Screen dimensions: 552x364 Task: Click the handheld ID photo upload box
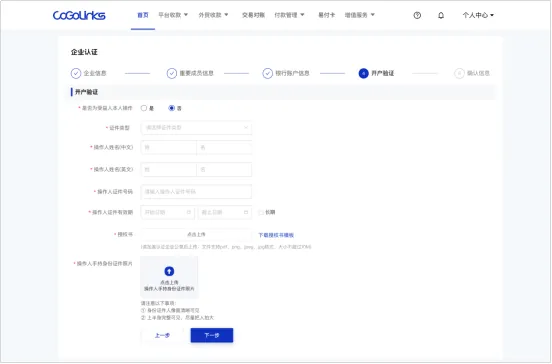pyautogui.click(x=169, y=277)
